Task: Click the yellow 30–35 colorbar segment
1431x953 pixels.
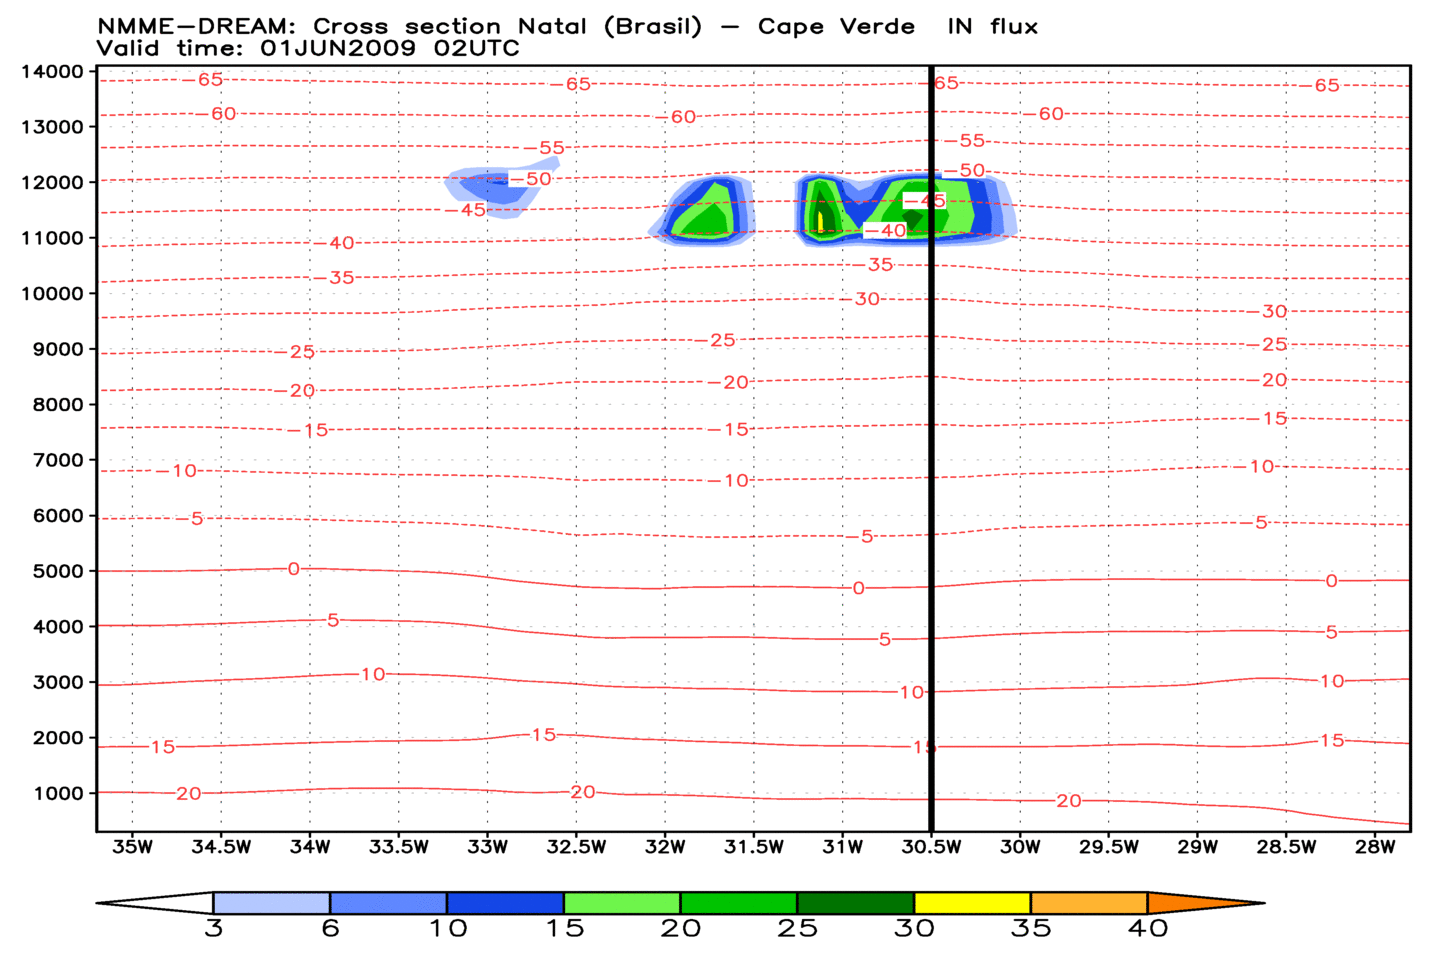Action: pos(972,903)
